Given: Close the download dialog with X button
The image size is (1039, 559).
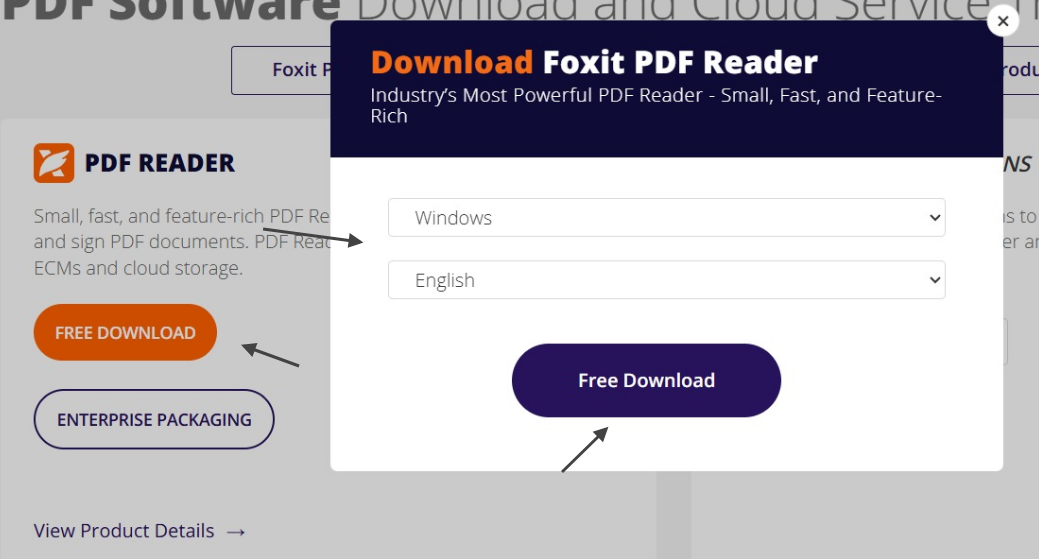Looking at the screenshot, I should [1003, 21].
